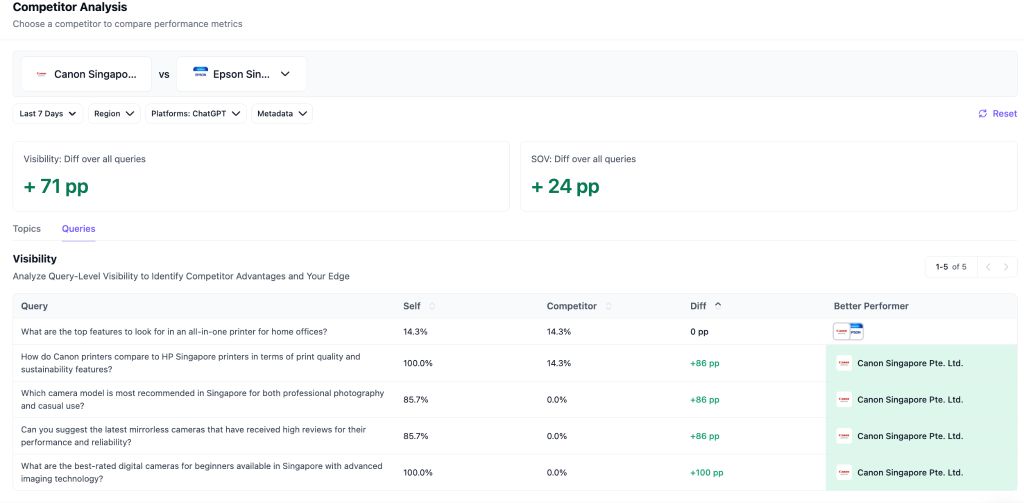The width and height of the screenshot is (1024, 503).
Task: Click the Canon logo in brand selector
Action: pos(41,74)
